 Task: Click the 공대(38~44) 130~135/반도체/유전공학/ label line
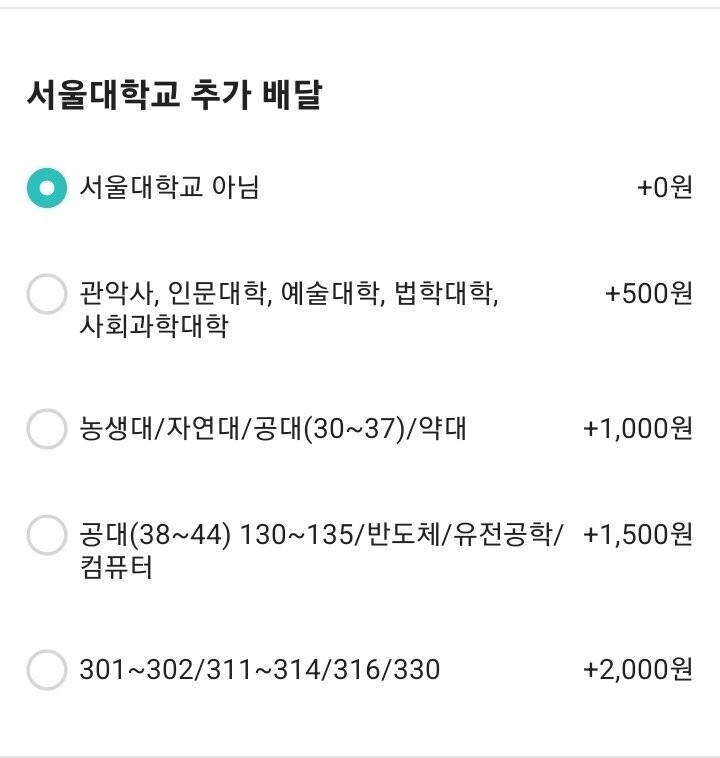click(x=320, y=535)
